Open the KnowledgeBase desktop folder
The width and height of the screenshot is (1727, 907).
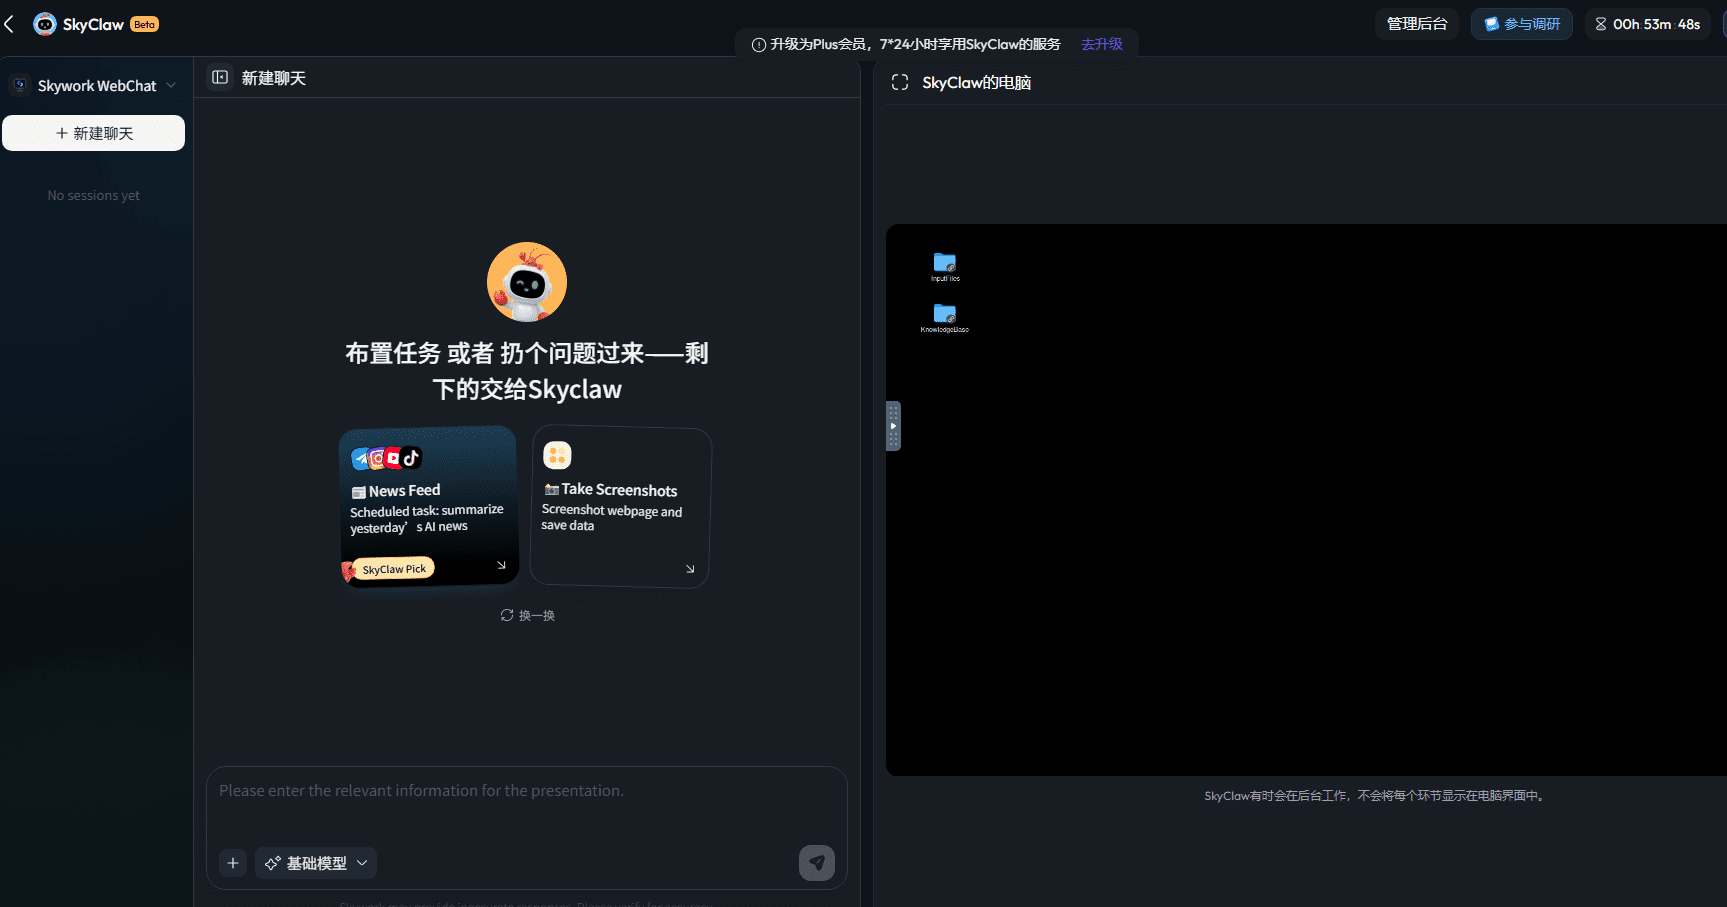tap(944, 314)
